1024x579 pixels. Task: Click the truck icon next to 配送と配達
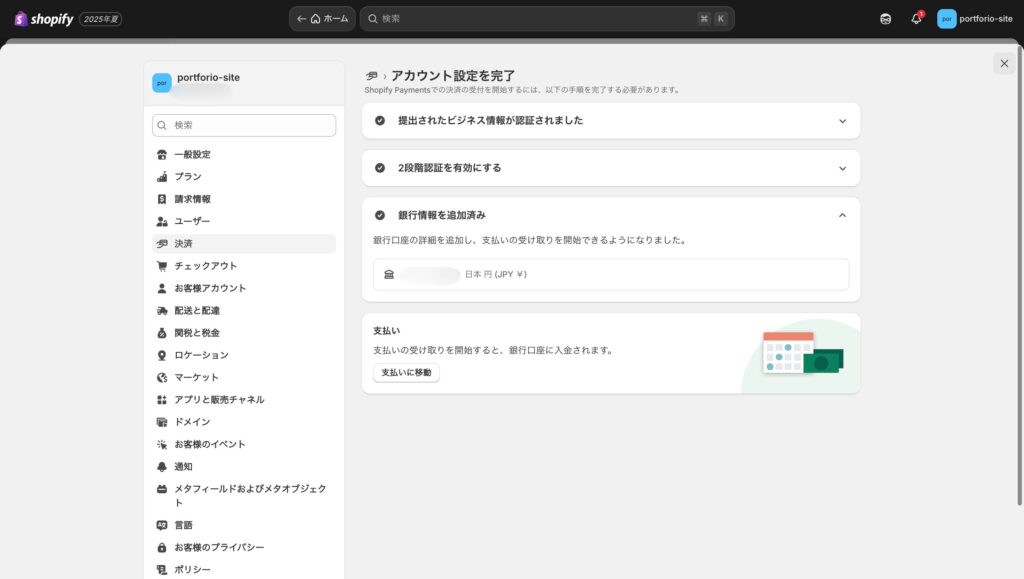click(x=162, y=311)
